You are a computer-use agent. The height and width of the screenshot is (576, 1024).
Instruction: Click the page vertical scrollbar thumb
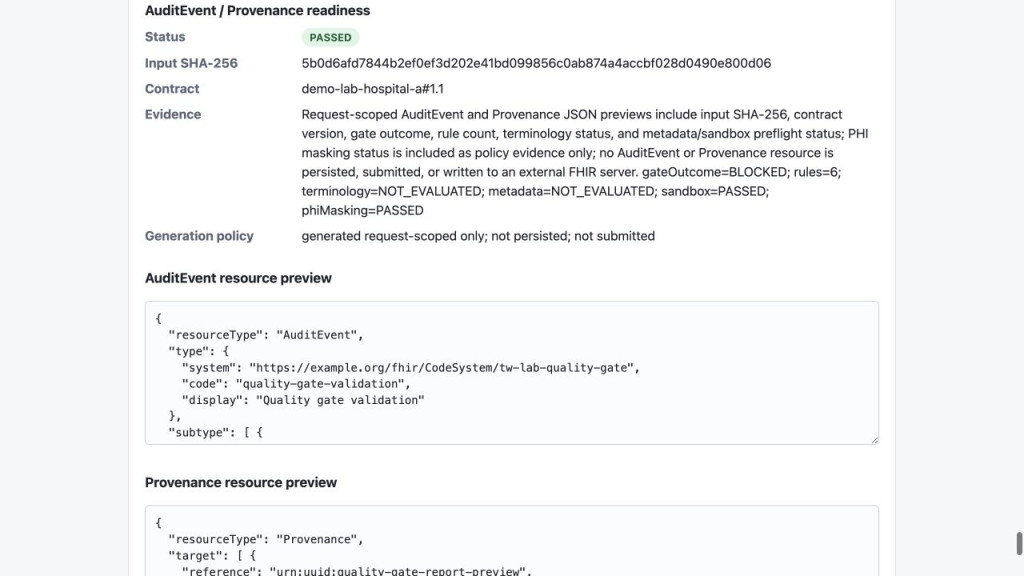[x=1019, y=543]
